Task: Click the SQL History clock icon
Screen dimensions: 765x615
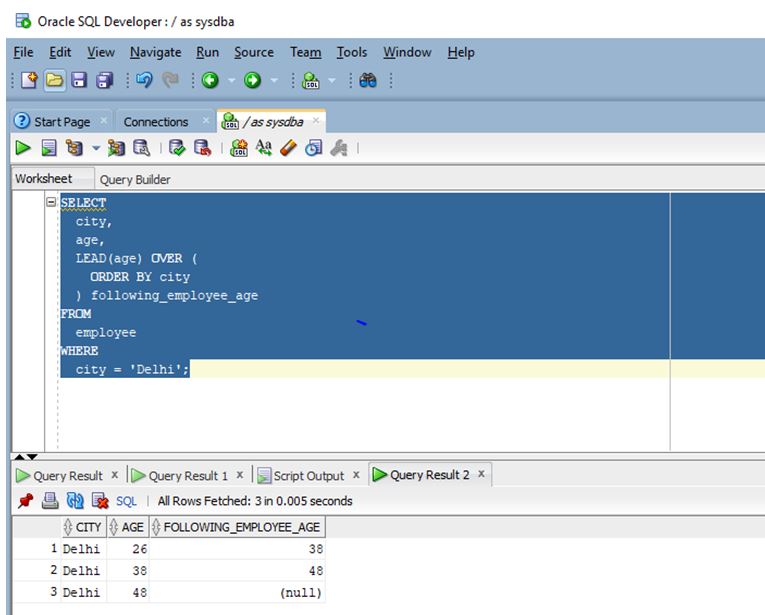Action: coord(313,148)
